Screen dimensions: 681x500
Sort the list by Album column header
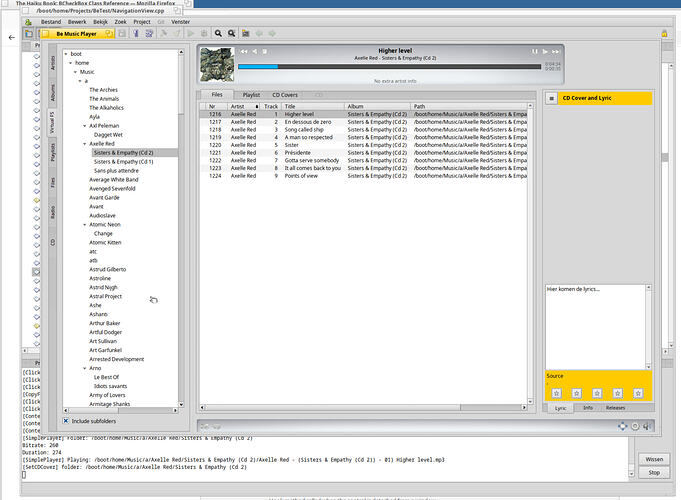(377, 106)
